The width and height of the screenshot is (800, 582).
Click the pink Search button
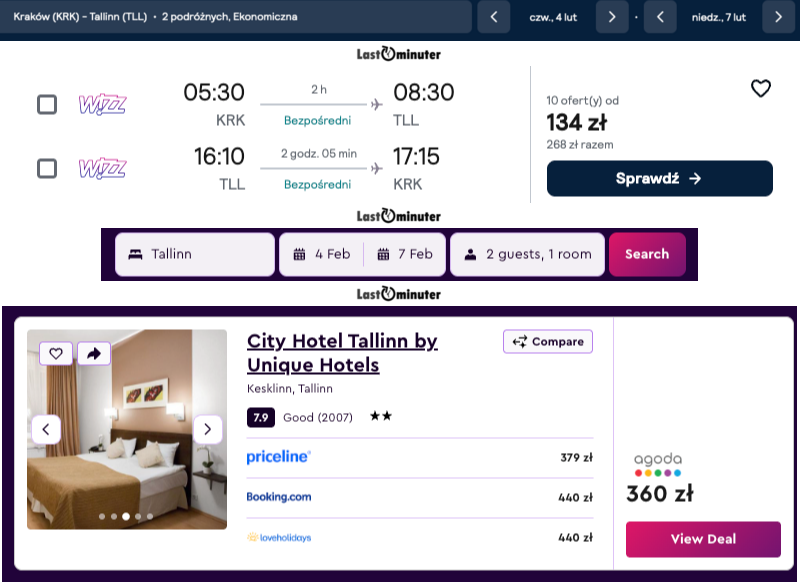[x=647, y=254]
